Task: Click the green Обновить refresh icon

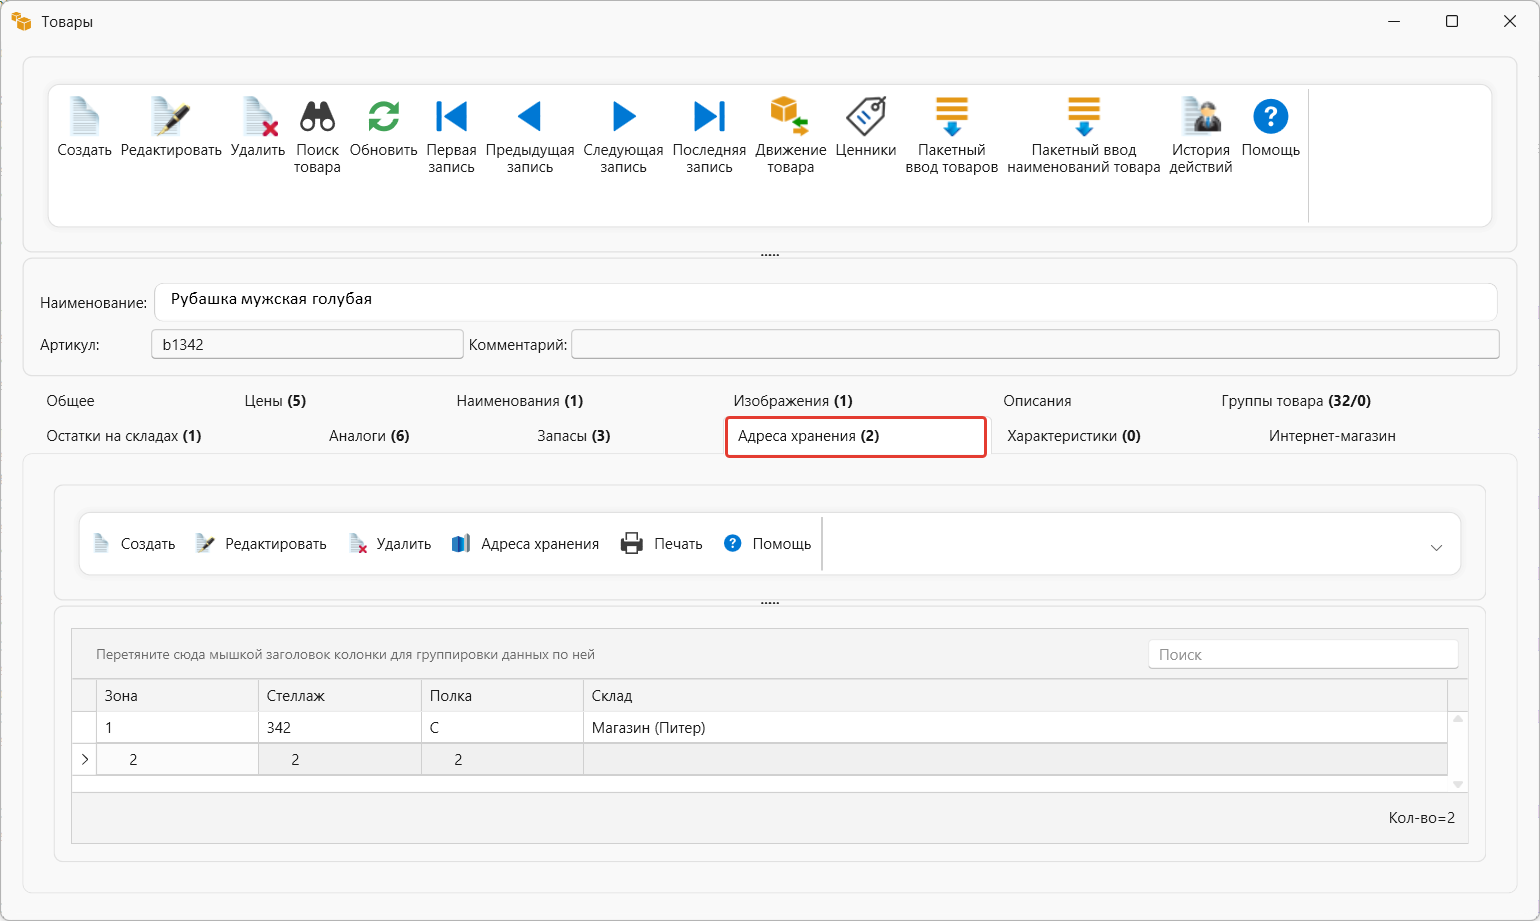Action: pyautogui.click(x=384, y=117)
